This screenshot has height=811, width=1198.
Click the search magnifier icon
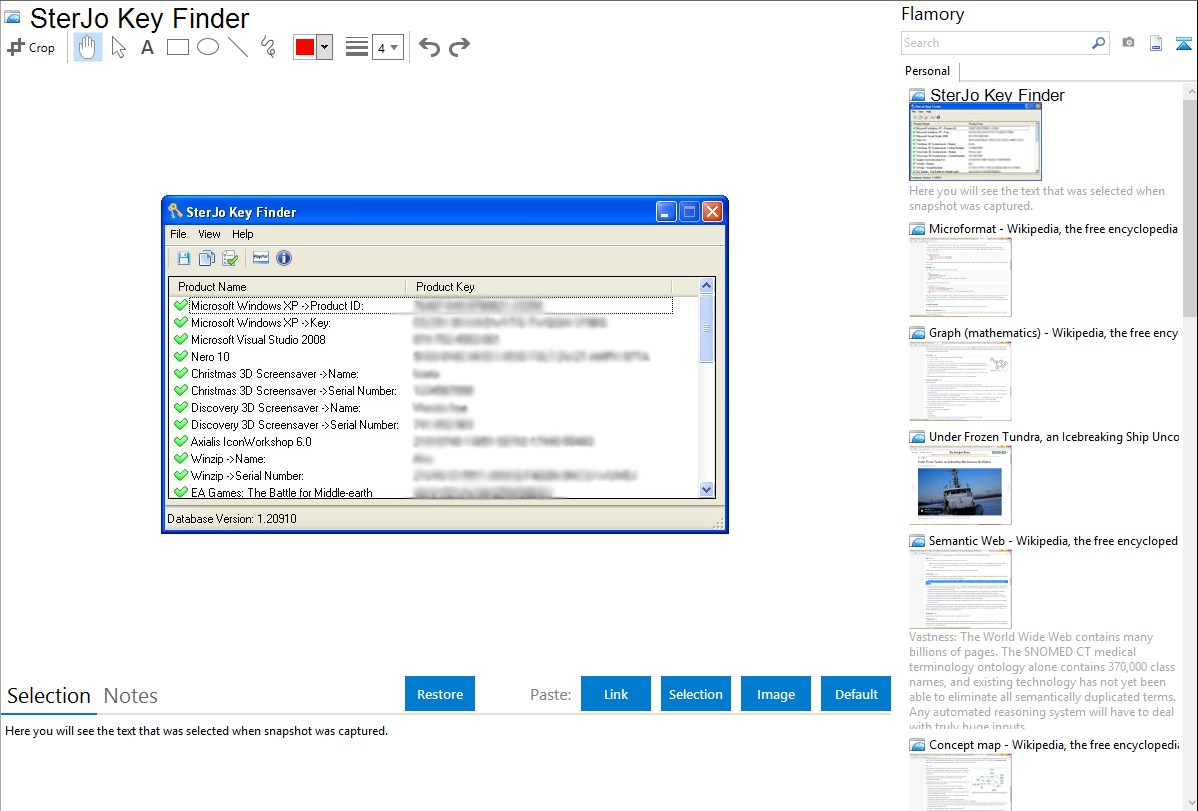click(1099, 43)
